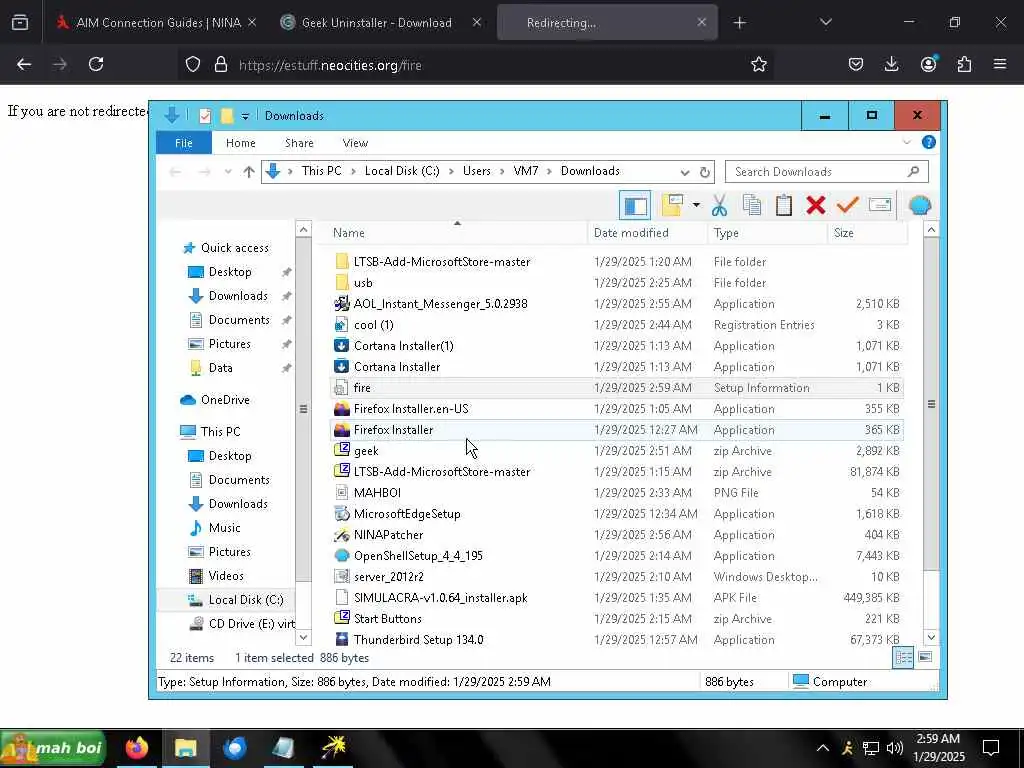Click the Cut scissors toolbar icon
This screenshot has width=1024, height=768.
point(719,206)
